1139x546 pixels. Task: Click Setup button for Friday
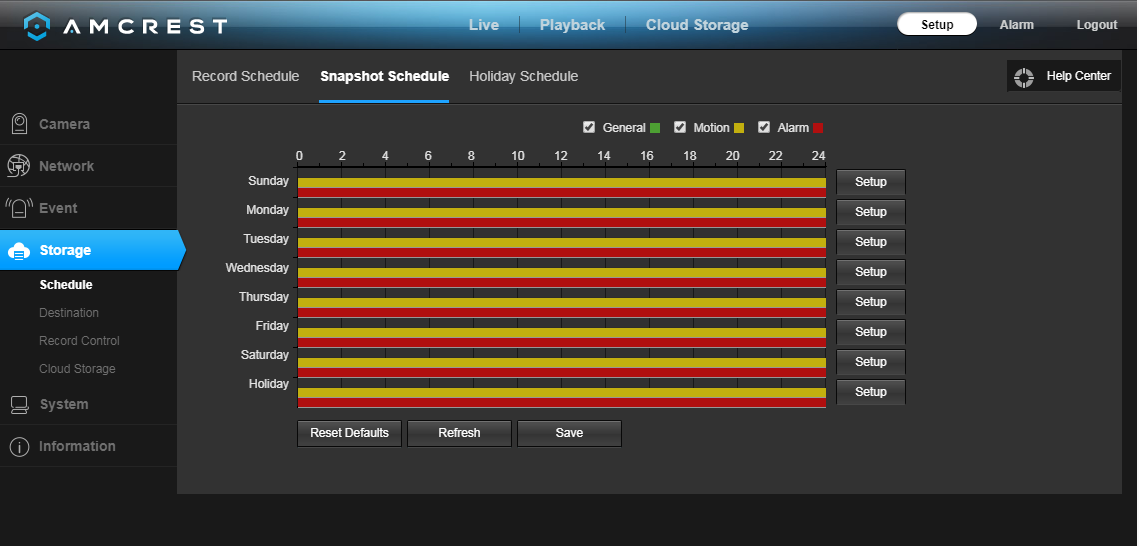coord(871,332)
